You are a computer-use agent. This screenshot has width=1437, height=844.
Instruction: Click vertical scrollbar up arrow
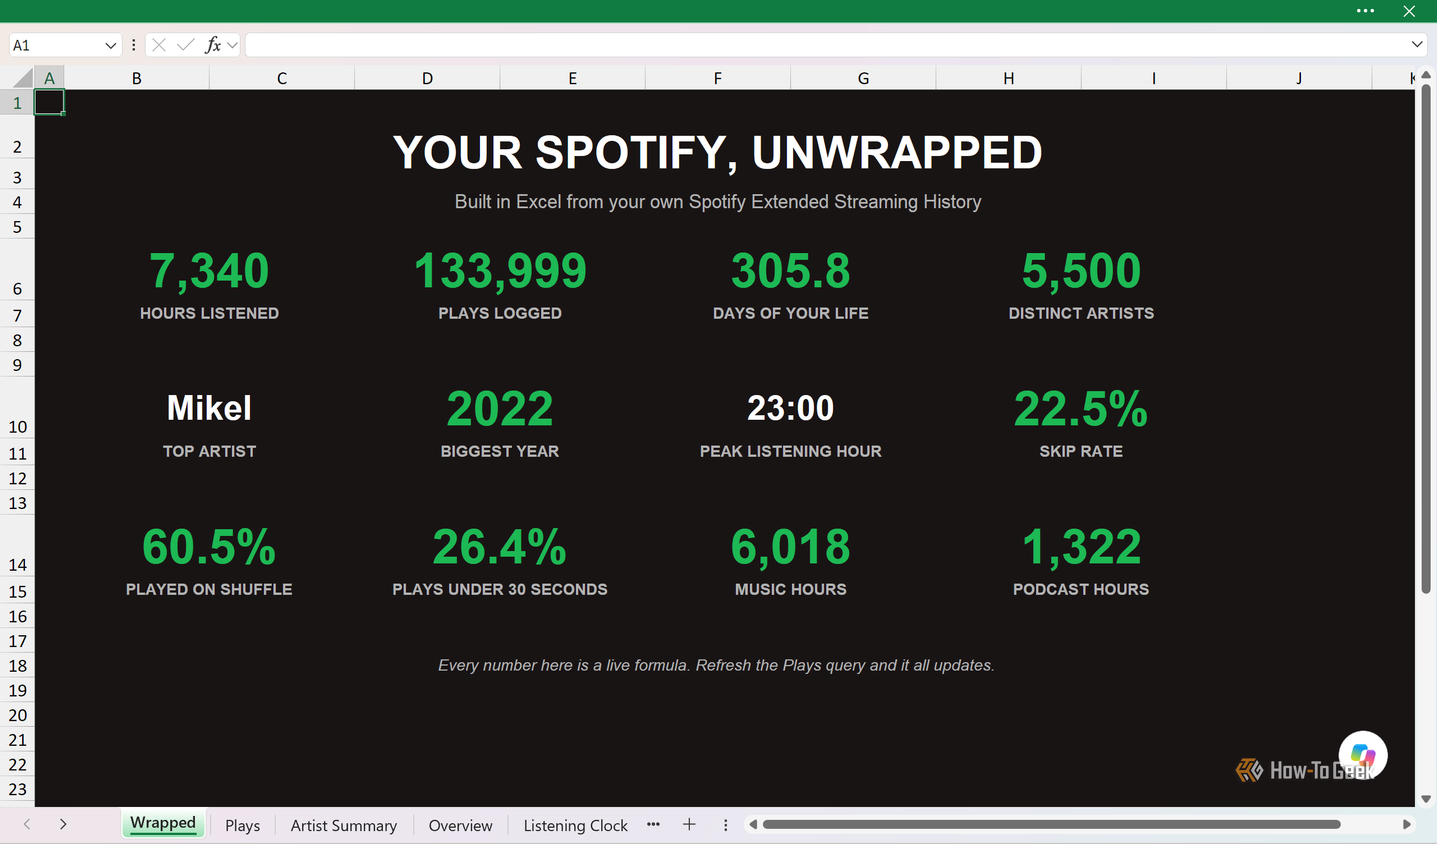(1426, 76)
